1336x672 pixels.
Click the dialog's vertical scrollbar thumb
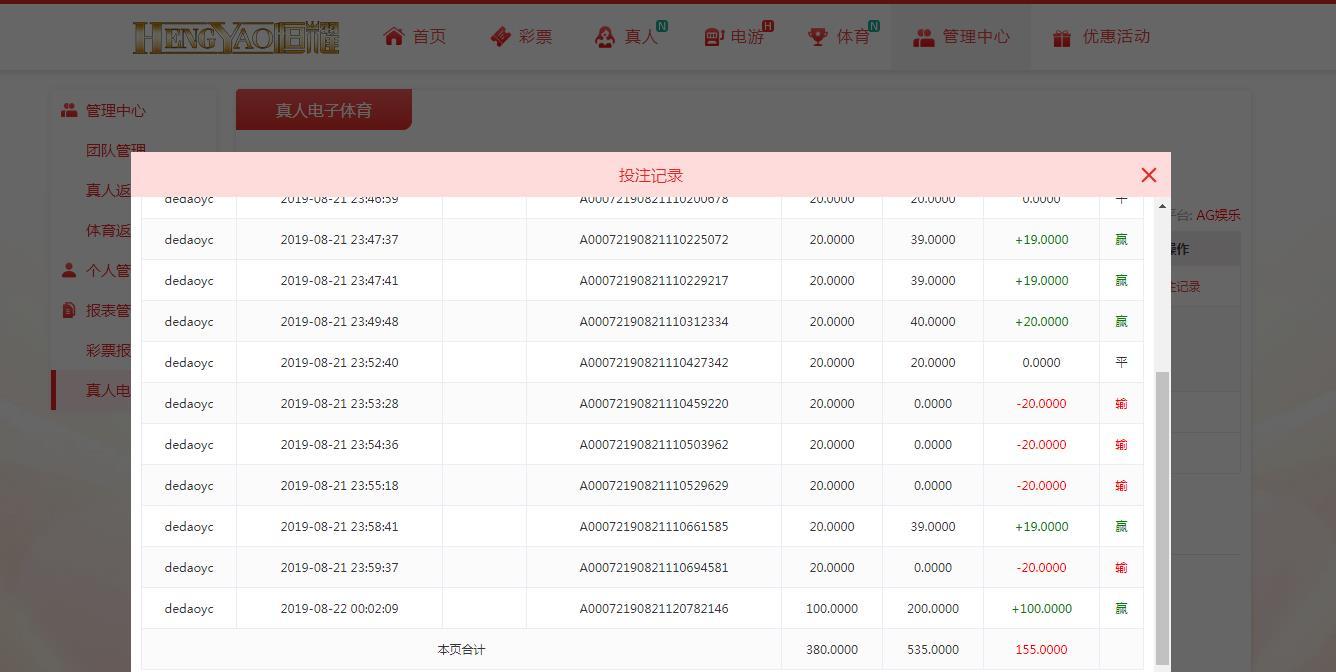pos(1162,518)
